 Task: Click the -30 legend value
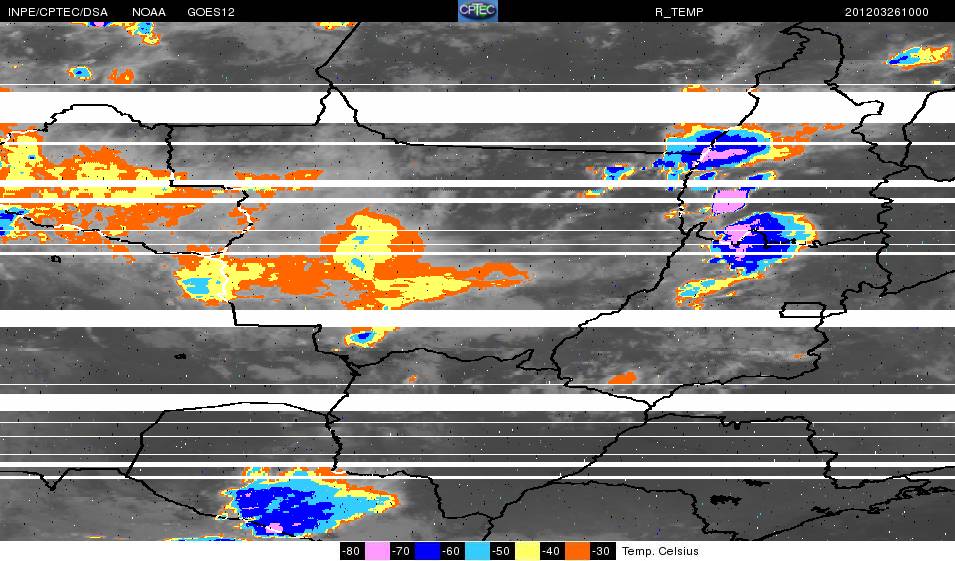(x=602, y=551)
